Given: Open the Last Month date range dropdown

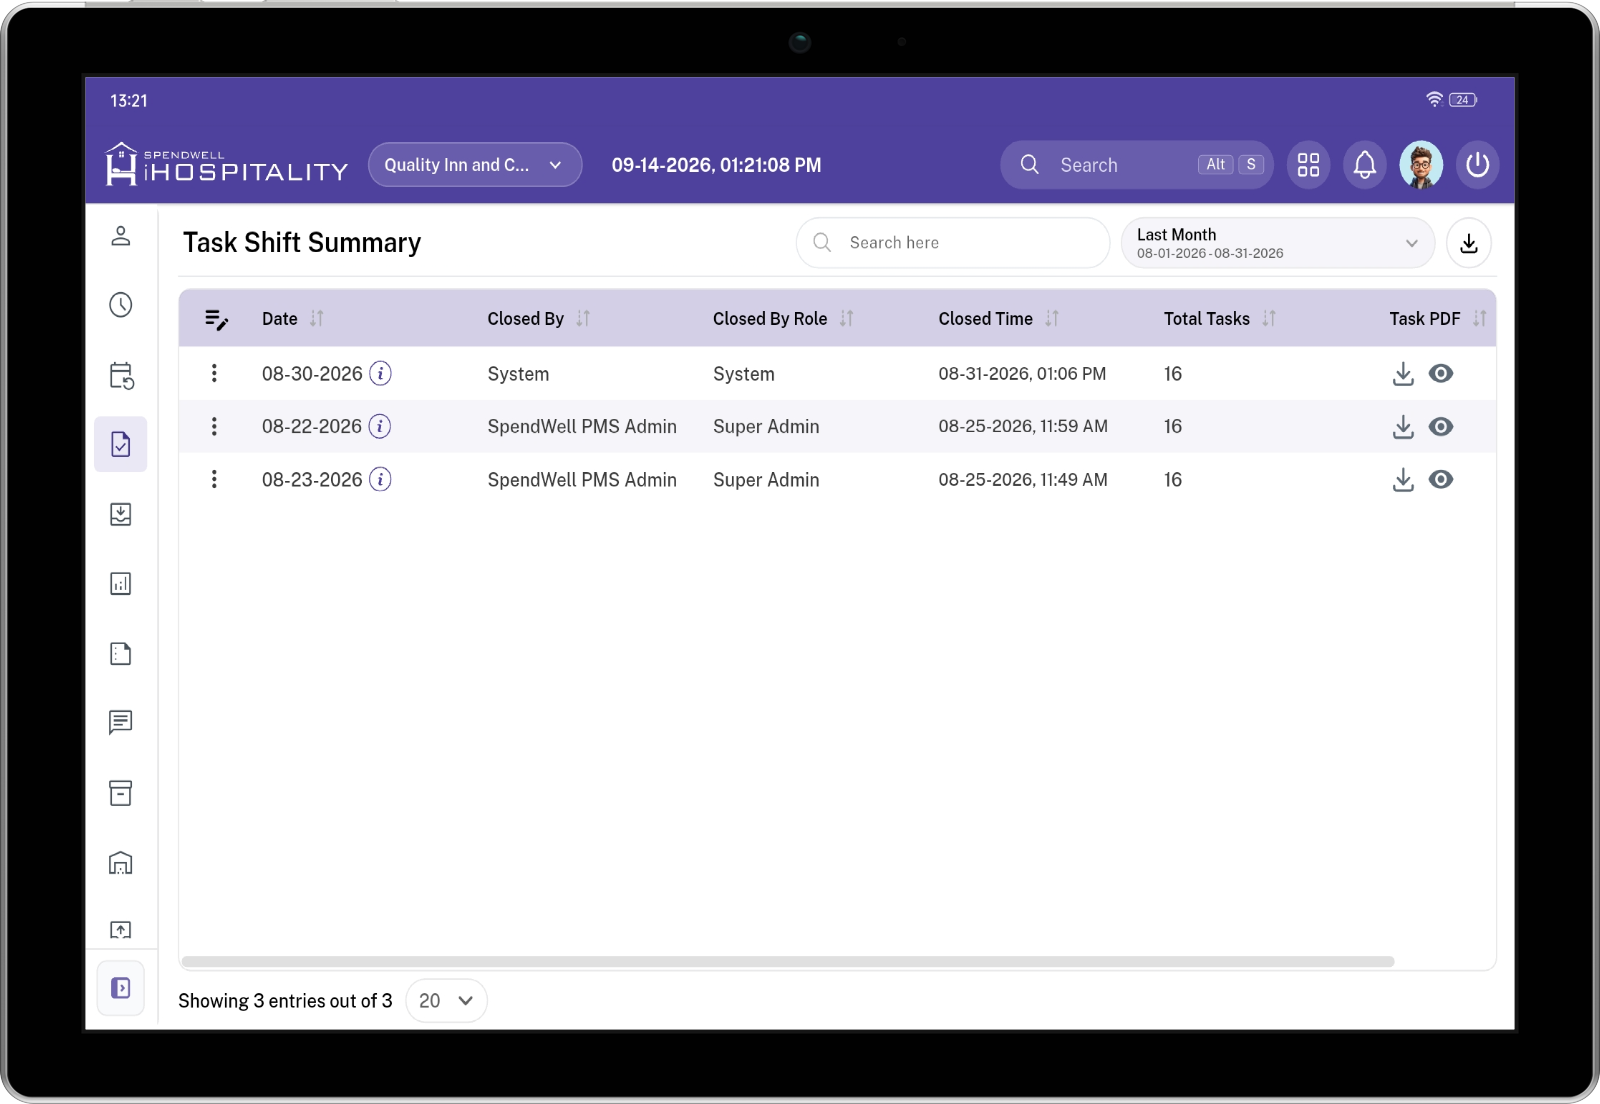Looking at the screenshot, I should click(x=1278, y=243).
